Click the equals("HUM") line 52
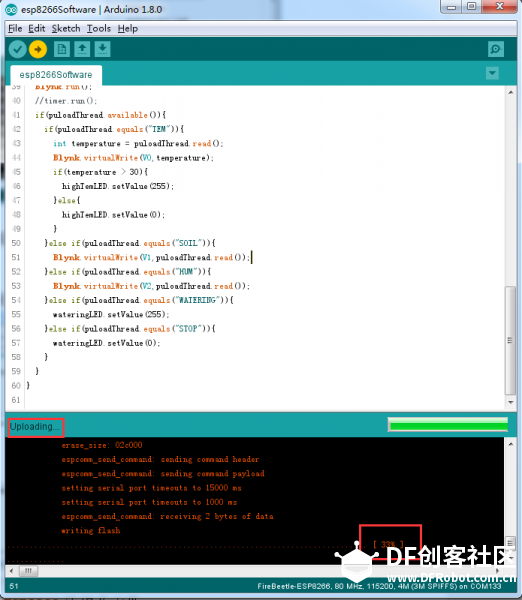Image resolution: width=522 pixels, height=600 pixels. (128, 272)
